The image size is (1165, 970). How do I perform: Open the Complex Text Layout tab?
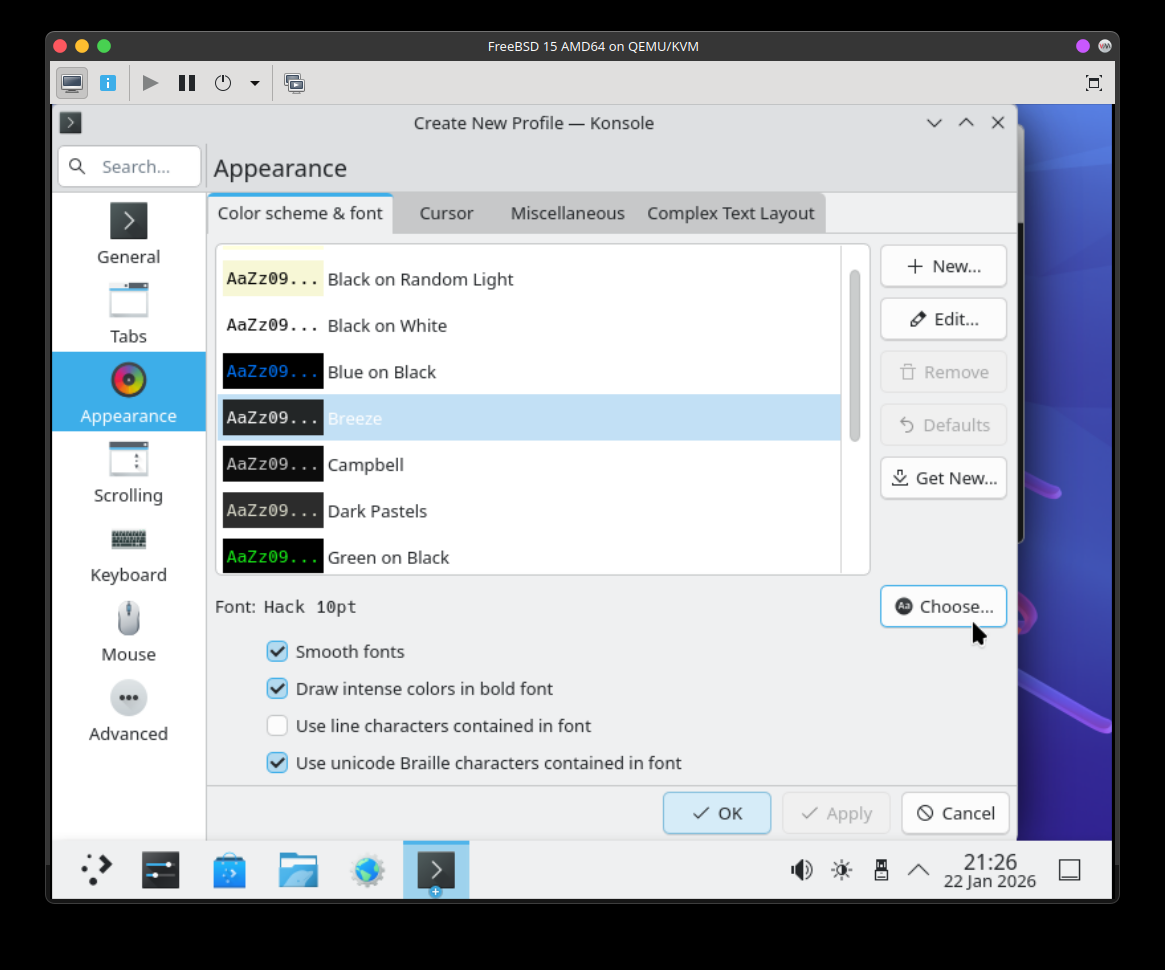tap(730, 213)
